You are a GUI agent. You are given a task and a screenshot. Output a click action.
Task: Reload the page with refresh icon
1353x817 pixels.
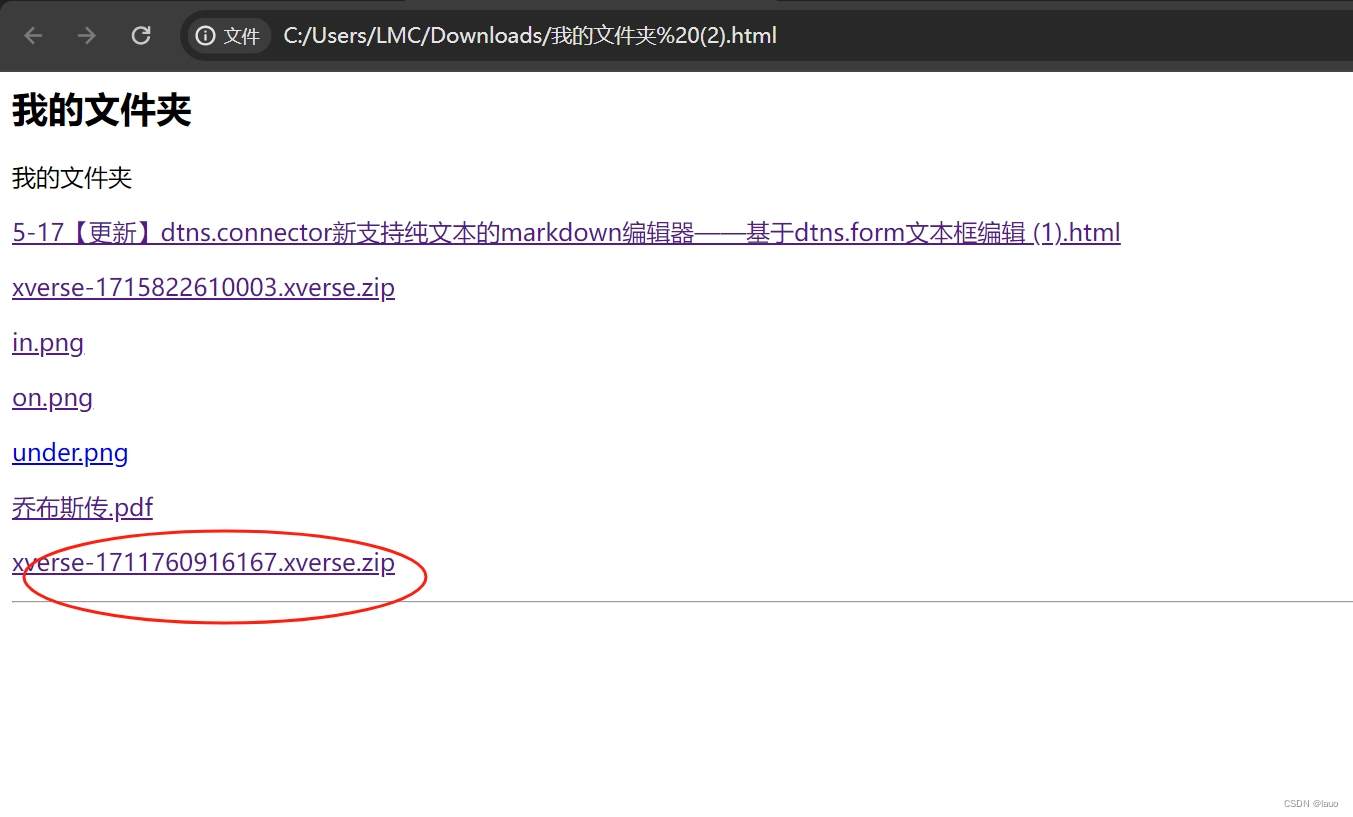[x=141, y=36]
